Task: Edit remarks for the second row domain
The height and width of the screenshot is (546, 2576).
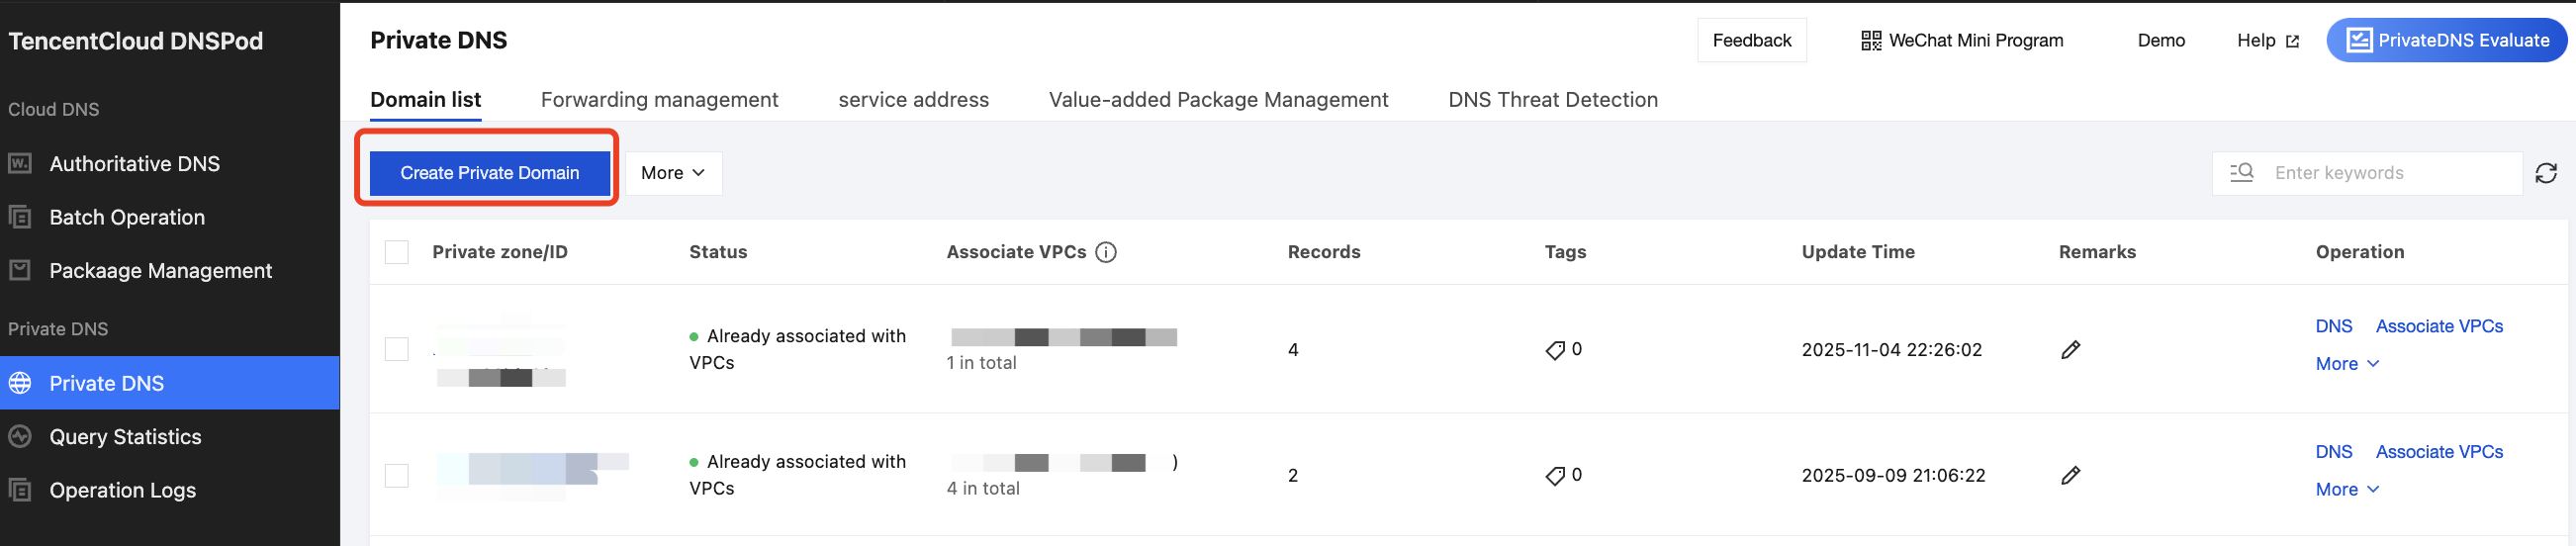Action: [x=2070, y=476]
